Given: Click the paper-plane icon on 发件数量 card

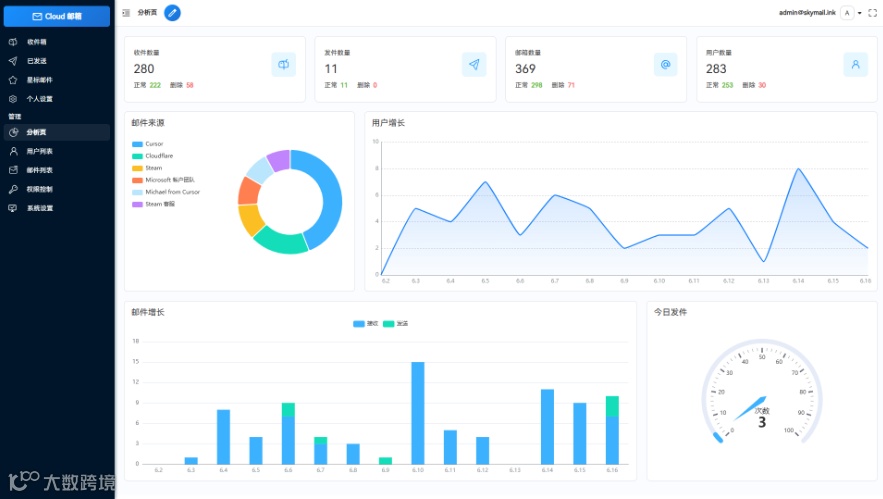Looking at the screenshot, I should point(474,64).
